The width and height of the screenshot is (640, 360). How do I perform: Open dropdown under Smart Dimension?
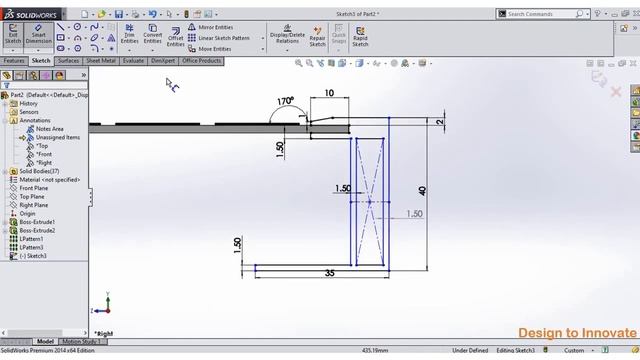coord(38,51)
